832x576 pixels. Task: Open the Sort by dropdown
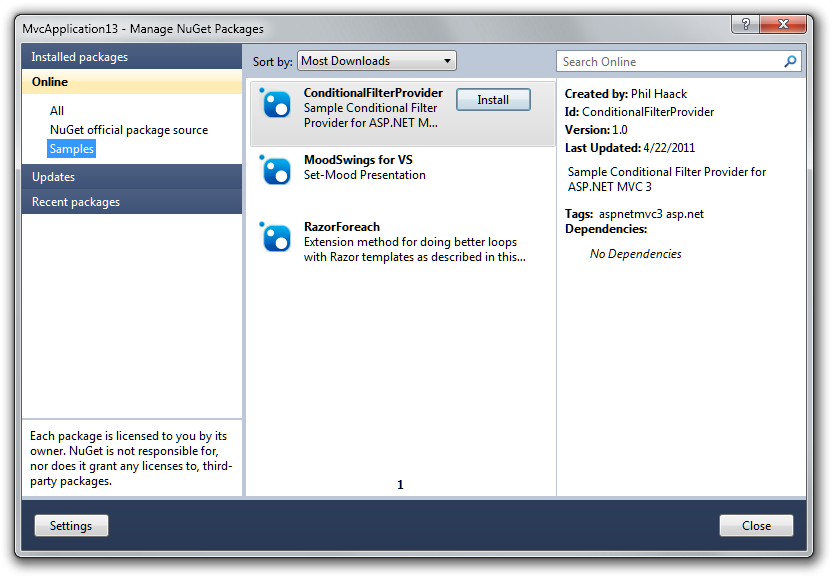tap(376, 61)
